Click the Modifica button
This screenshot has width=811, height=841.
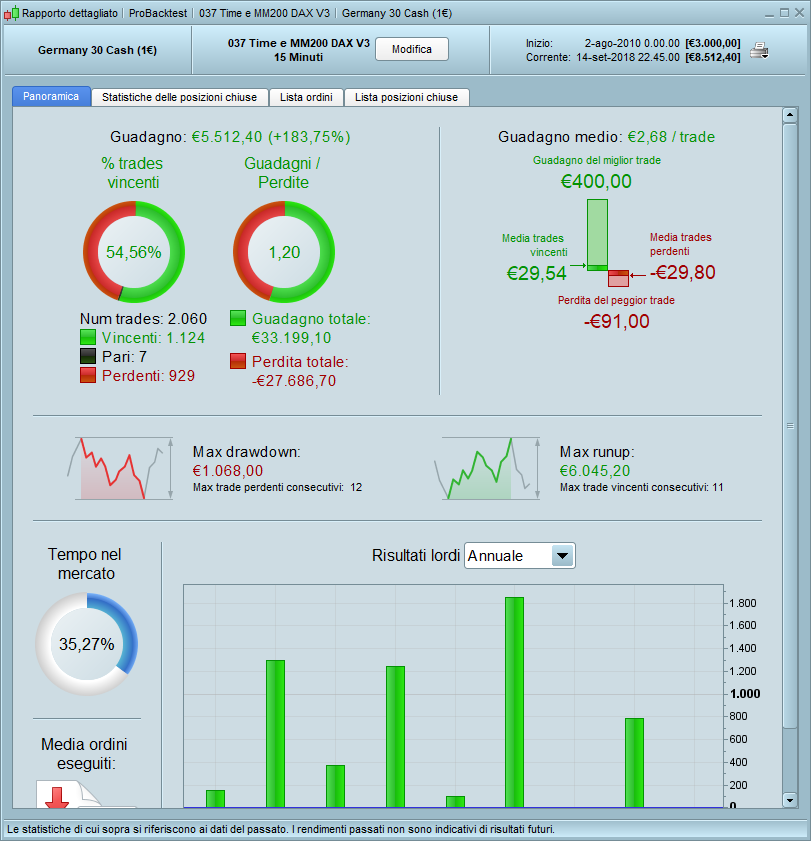[x=412, y=49]
